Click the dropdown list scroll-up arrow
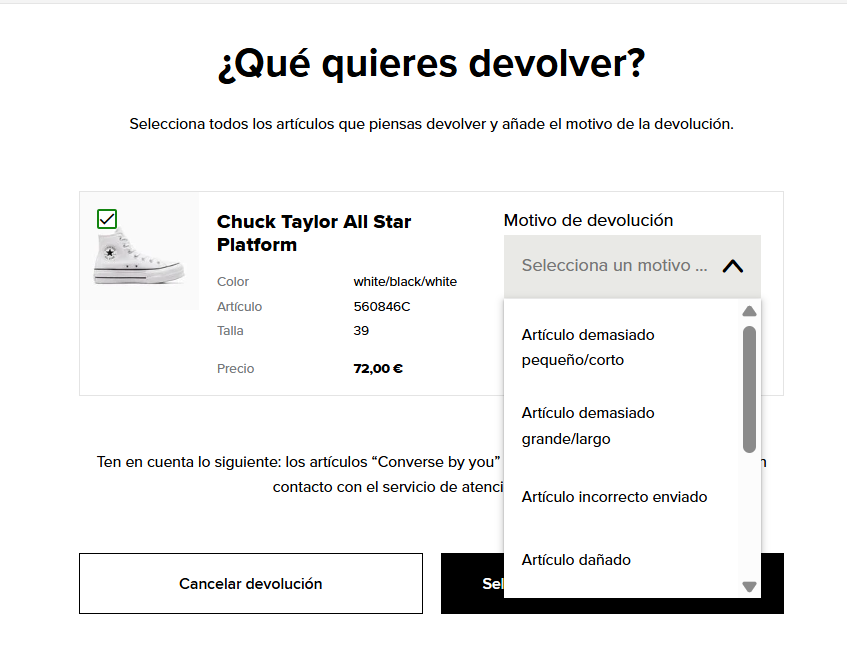This screenshot has width=847, height=646. point(749,311)
